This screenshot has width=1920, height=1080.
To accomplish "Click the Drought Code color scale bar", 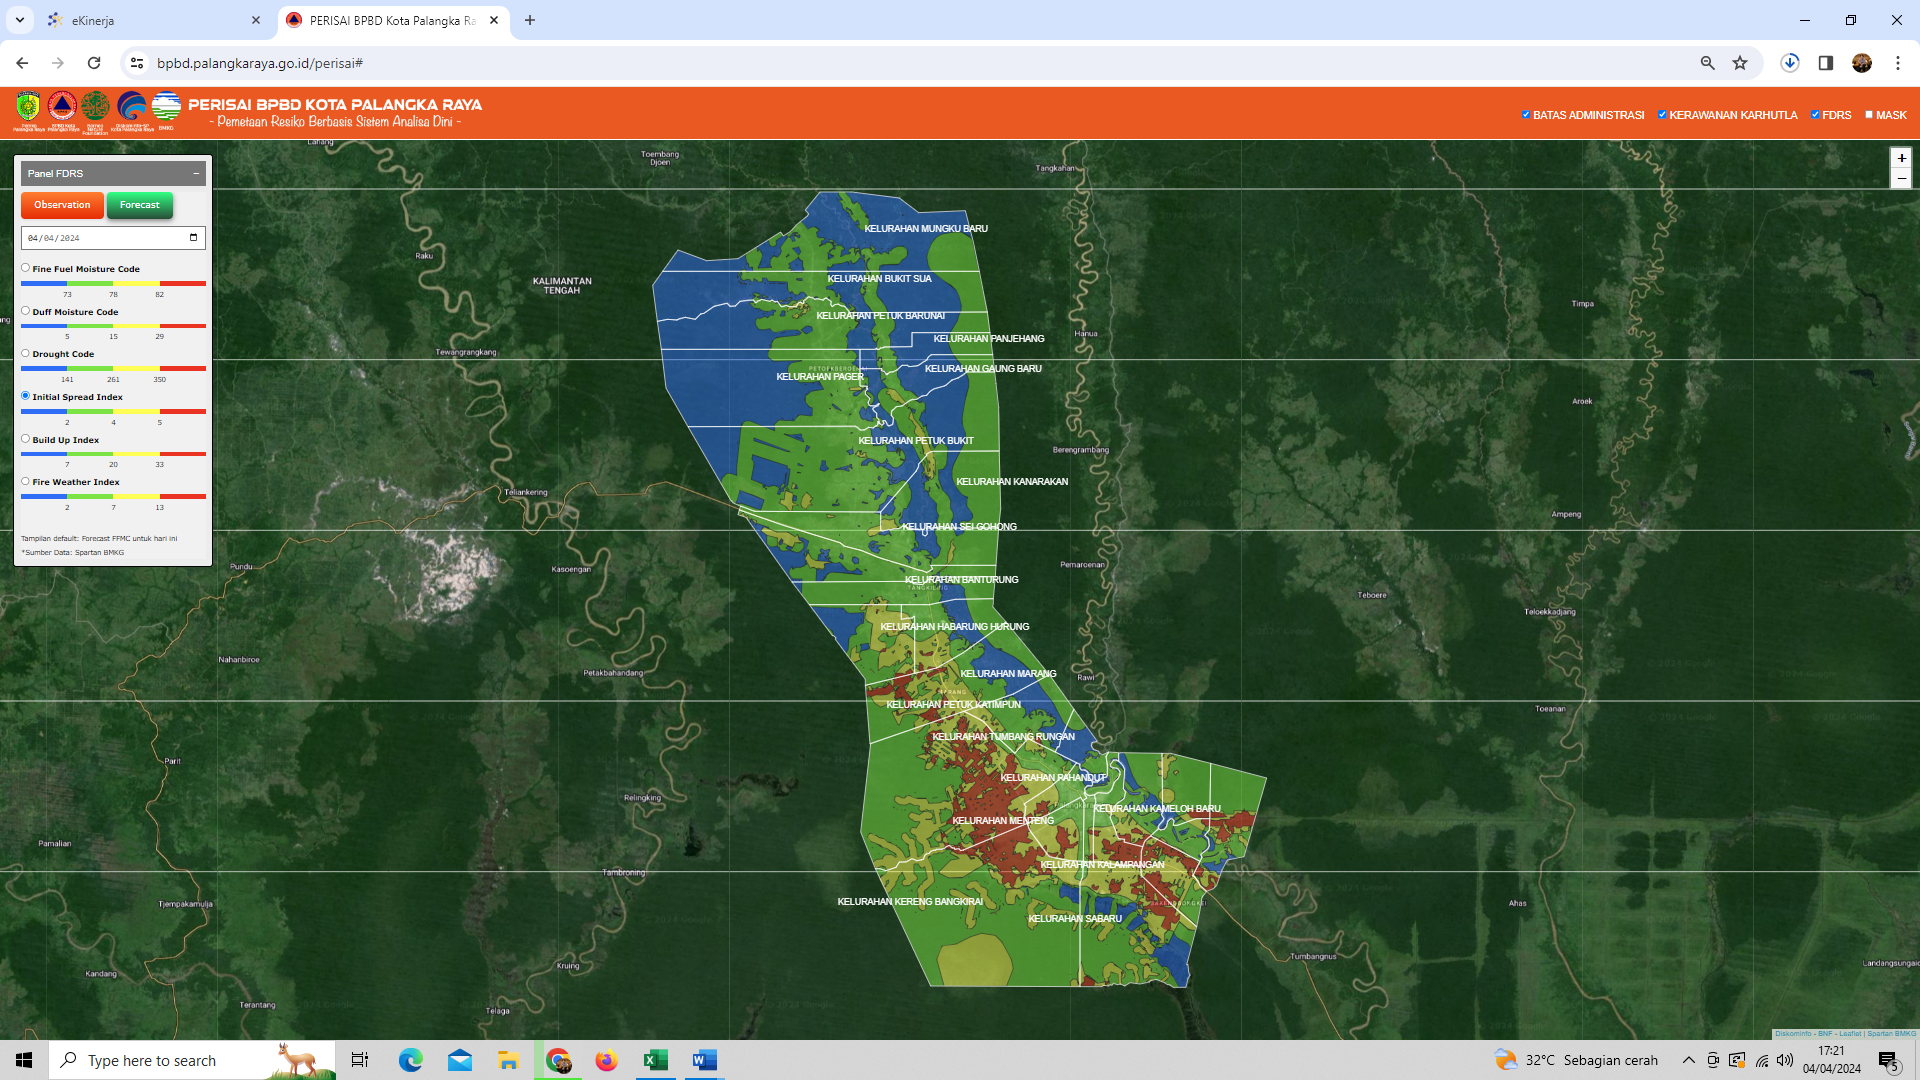I will coord(113,369).
